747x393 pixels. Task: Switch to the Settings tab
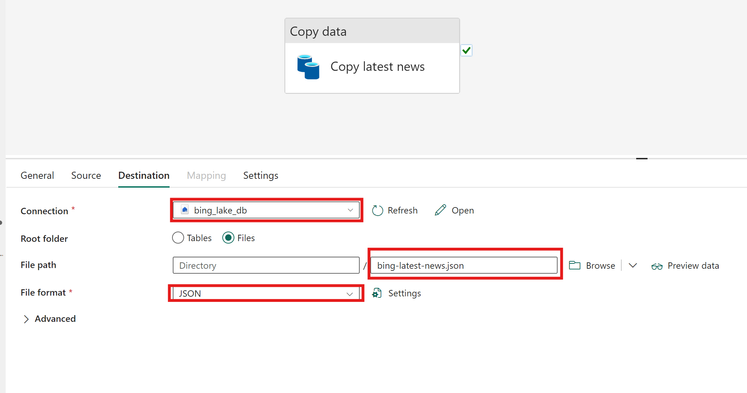click(x=261, y=175)
